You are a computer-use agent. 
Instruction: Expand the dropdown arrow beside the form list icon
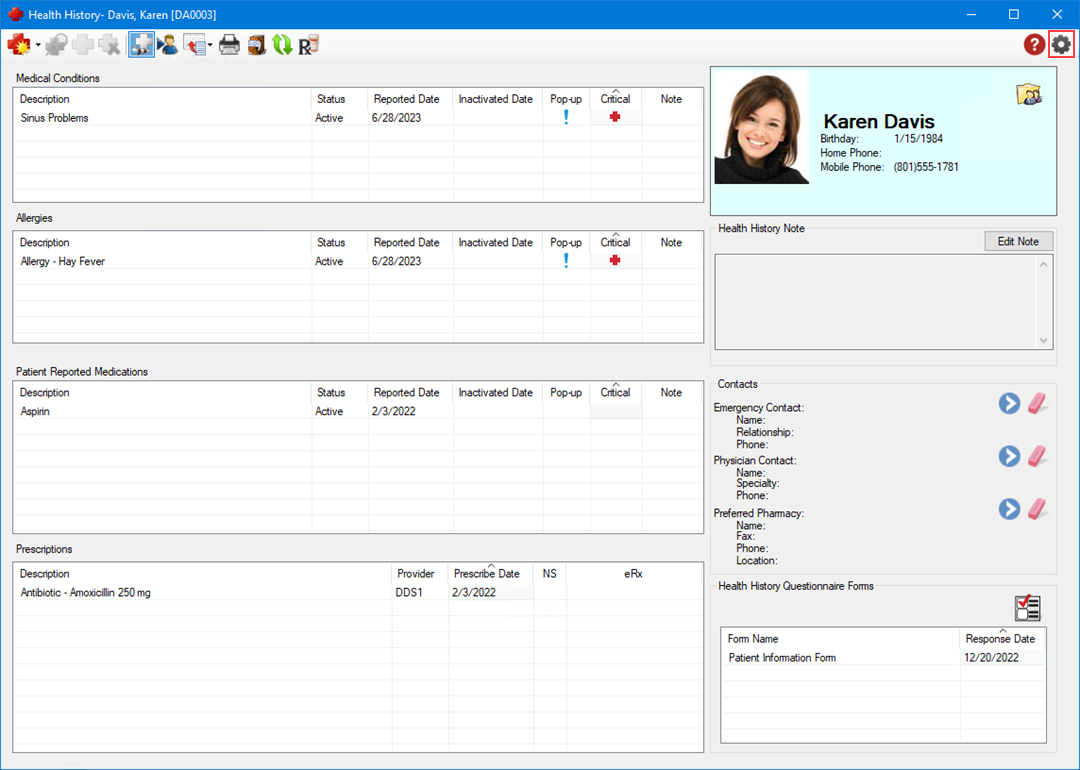(x=209, y=45)
